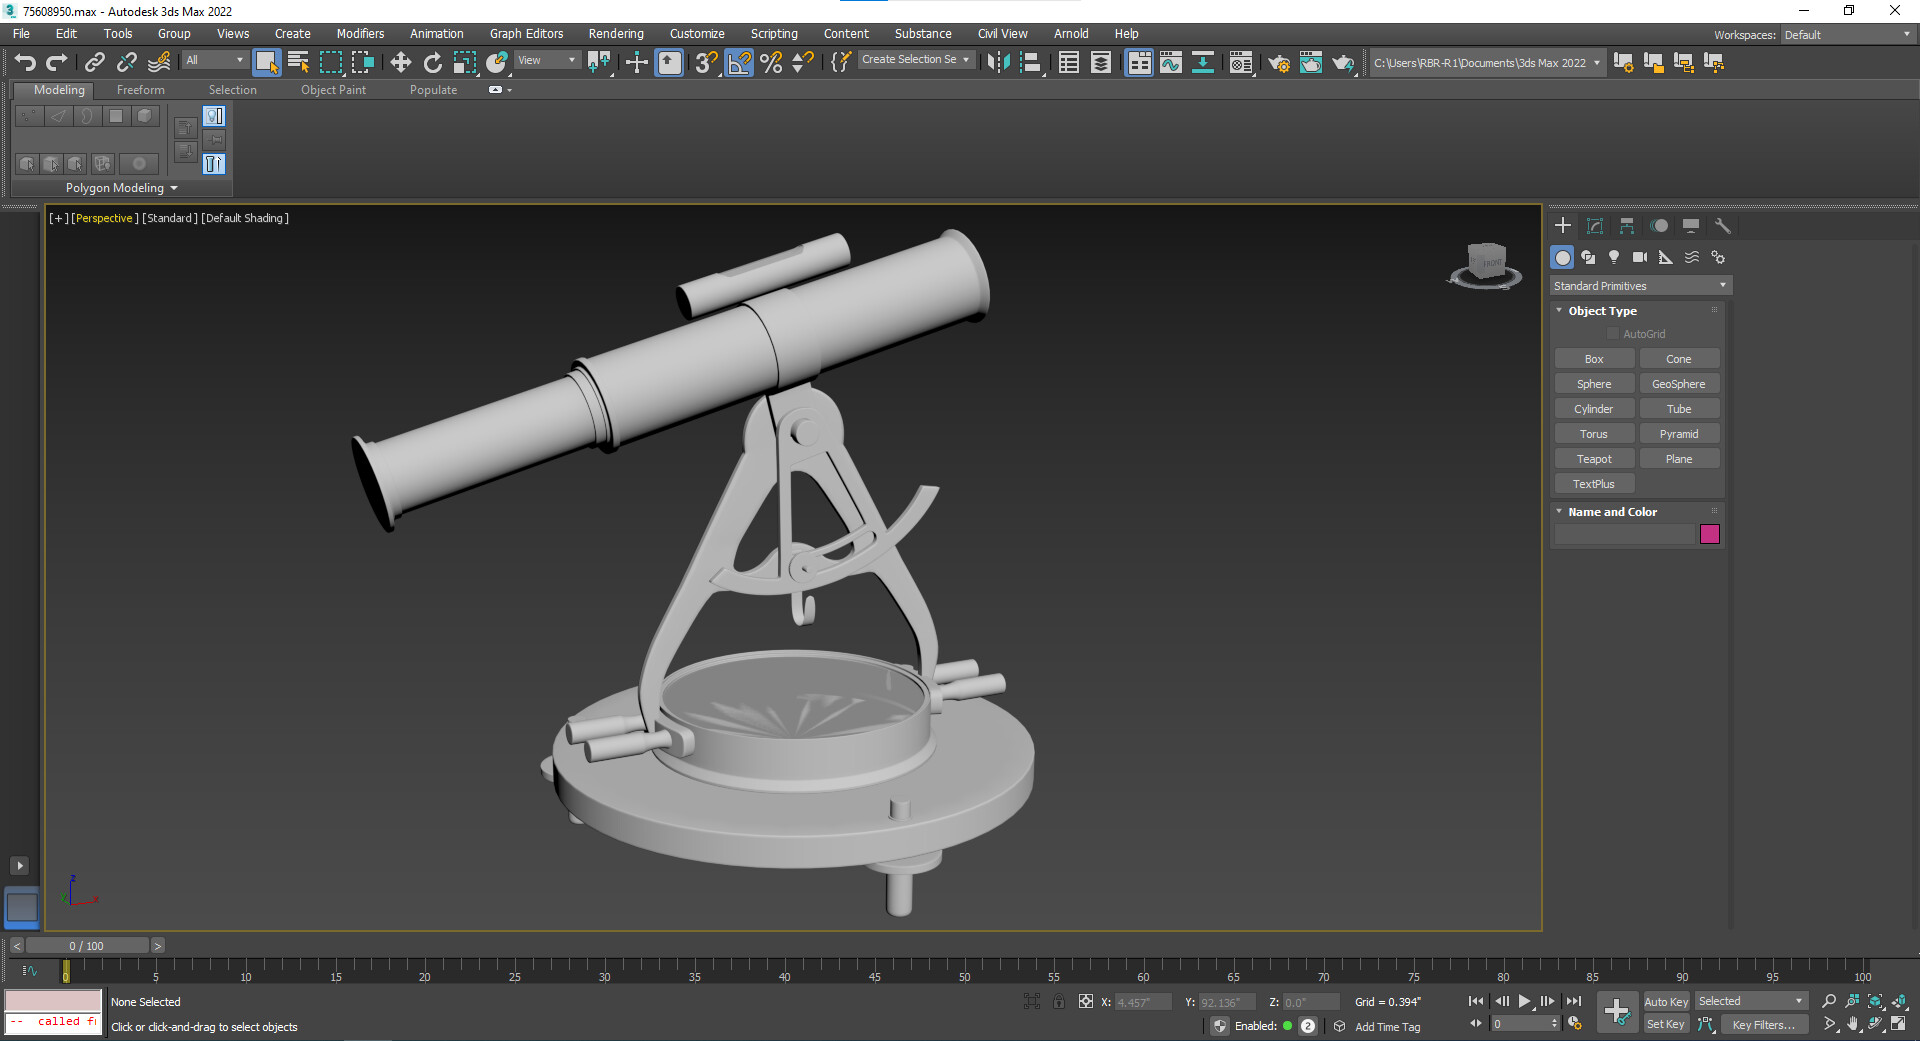Select the Modify tab wrench icon
Screen dimensions: 1920x1041
click(x=1723, y=226)
